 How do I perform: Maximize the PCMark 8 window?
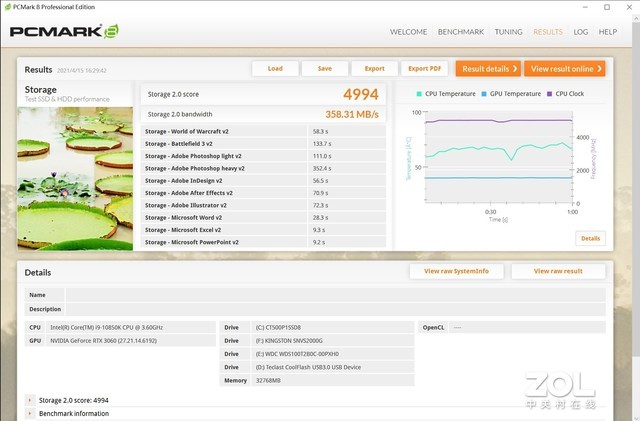coord(607,7)
